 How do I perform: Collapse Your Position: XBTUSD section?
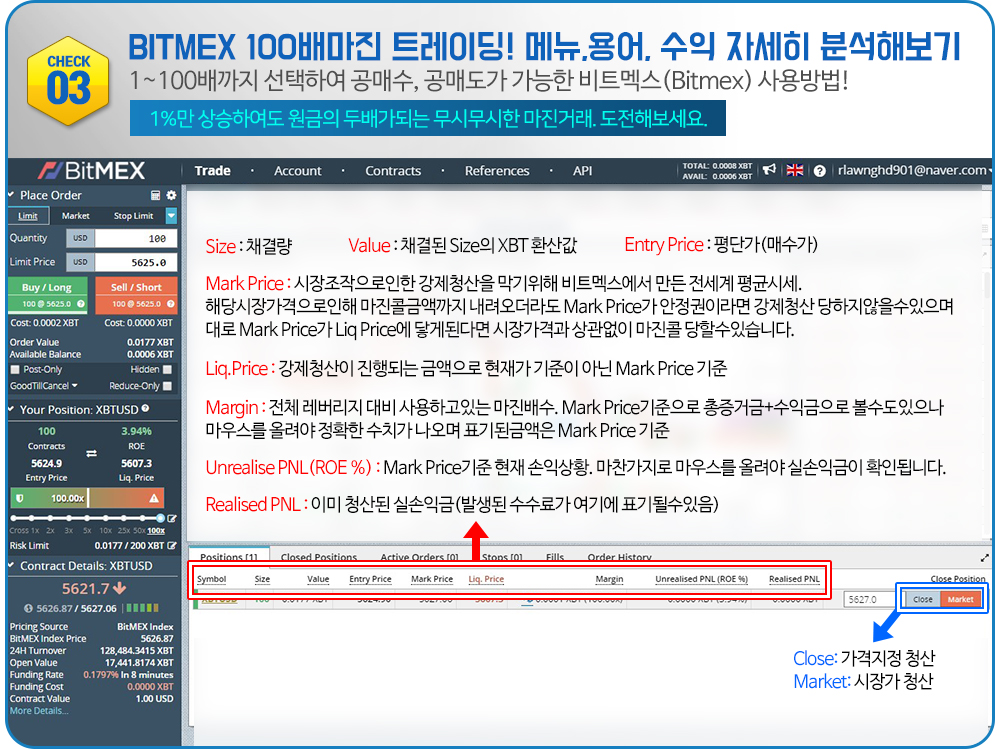[x=11, y=409]
